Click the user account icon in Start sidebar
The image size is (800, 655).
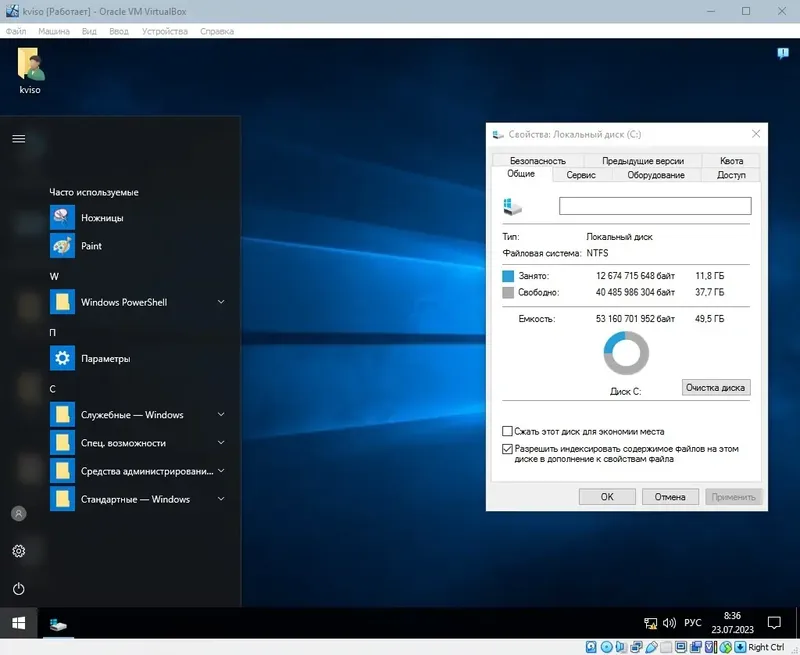pyautogui.click(x=18, y=513)
